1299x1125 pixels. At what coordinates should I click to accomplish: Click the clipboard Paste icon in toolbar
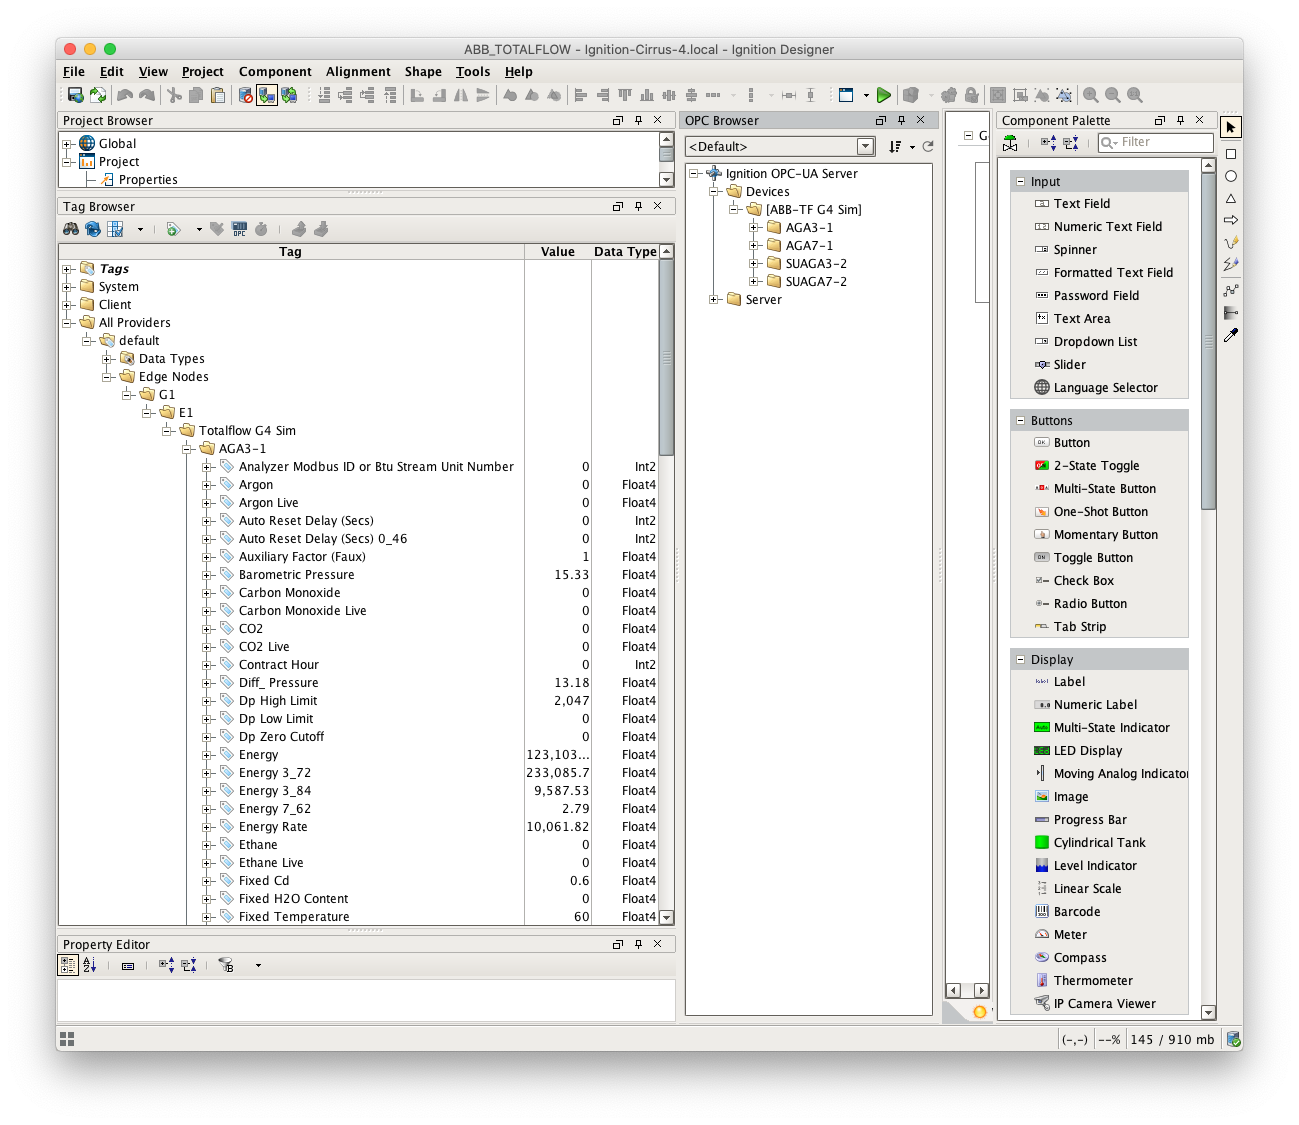pos(217,95)
